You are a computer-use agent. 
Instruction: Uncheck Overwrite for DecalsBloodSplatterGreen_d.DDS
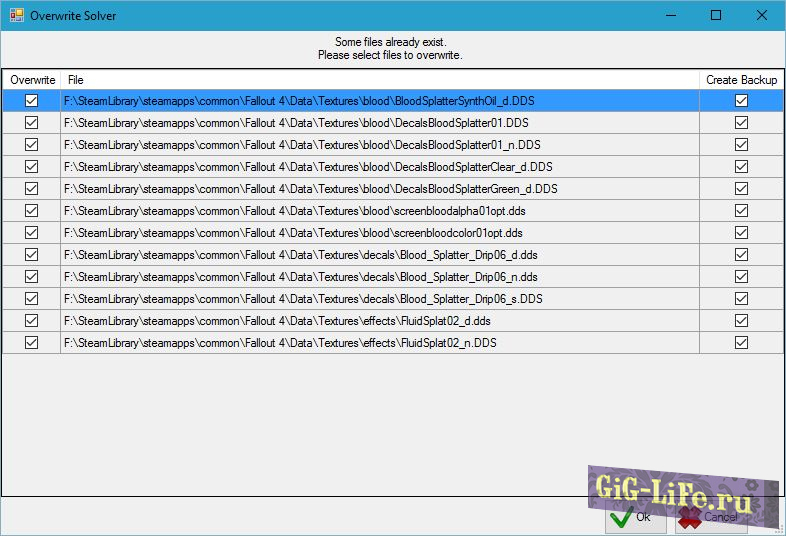pyautogui.click(x=31, y=188)
